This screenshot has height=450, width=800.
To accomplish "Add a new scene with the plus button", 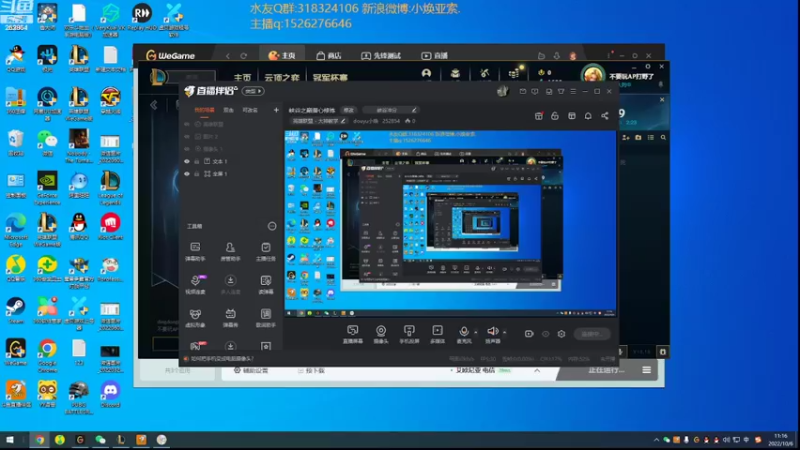I will point(276,110).
